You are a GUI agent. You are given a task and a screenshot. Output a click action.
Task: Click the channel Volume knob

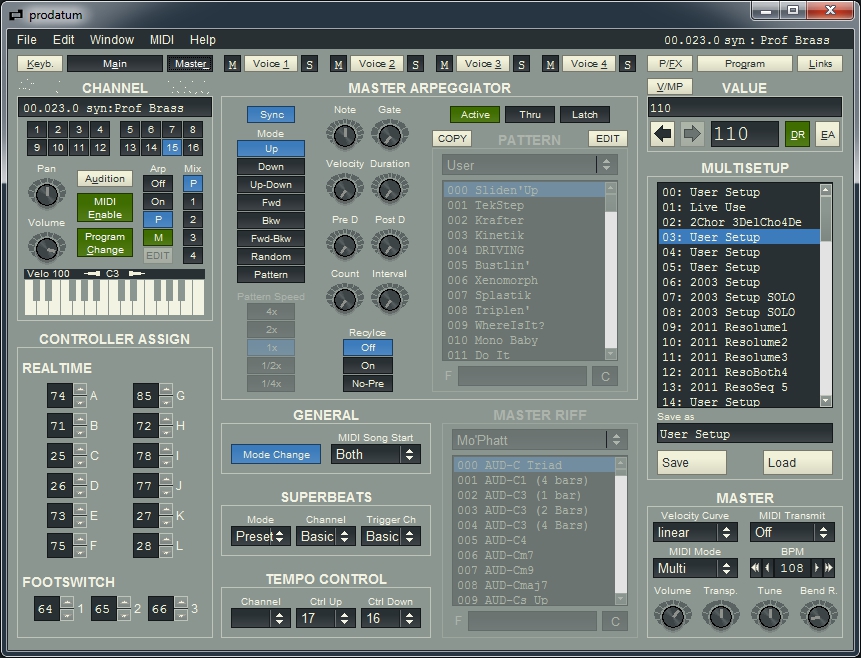pos(47,247)
